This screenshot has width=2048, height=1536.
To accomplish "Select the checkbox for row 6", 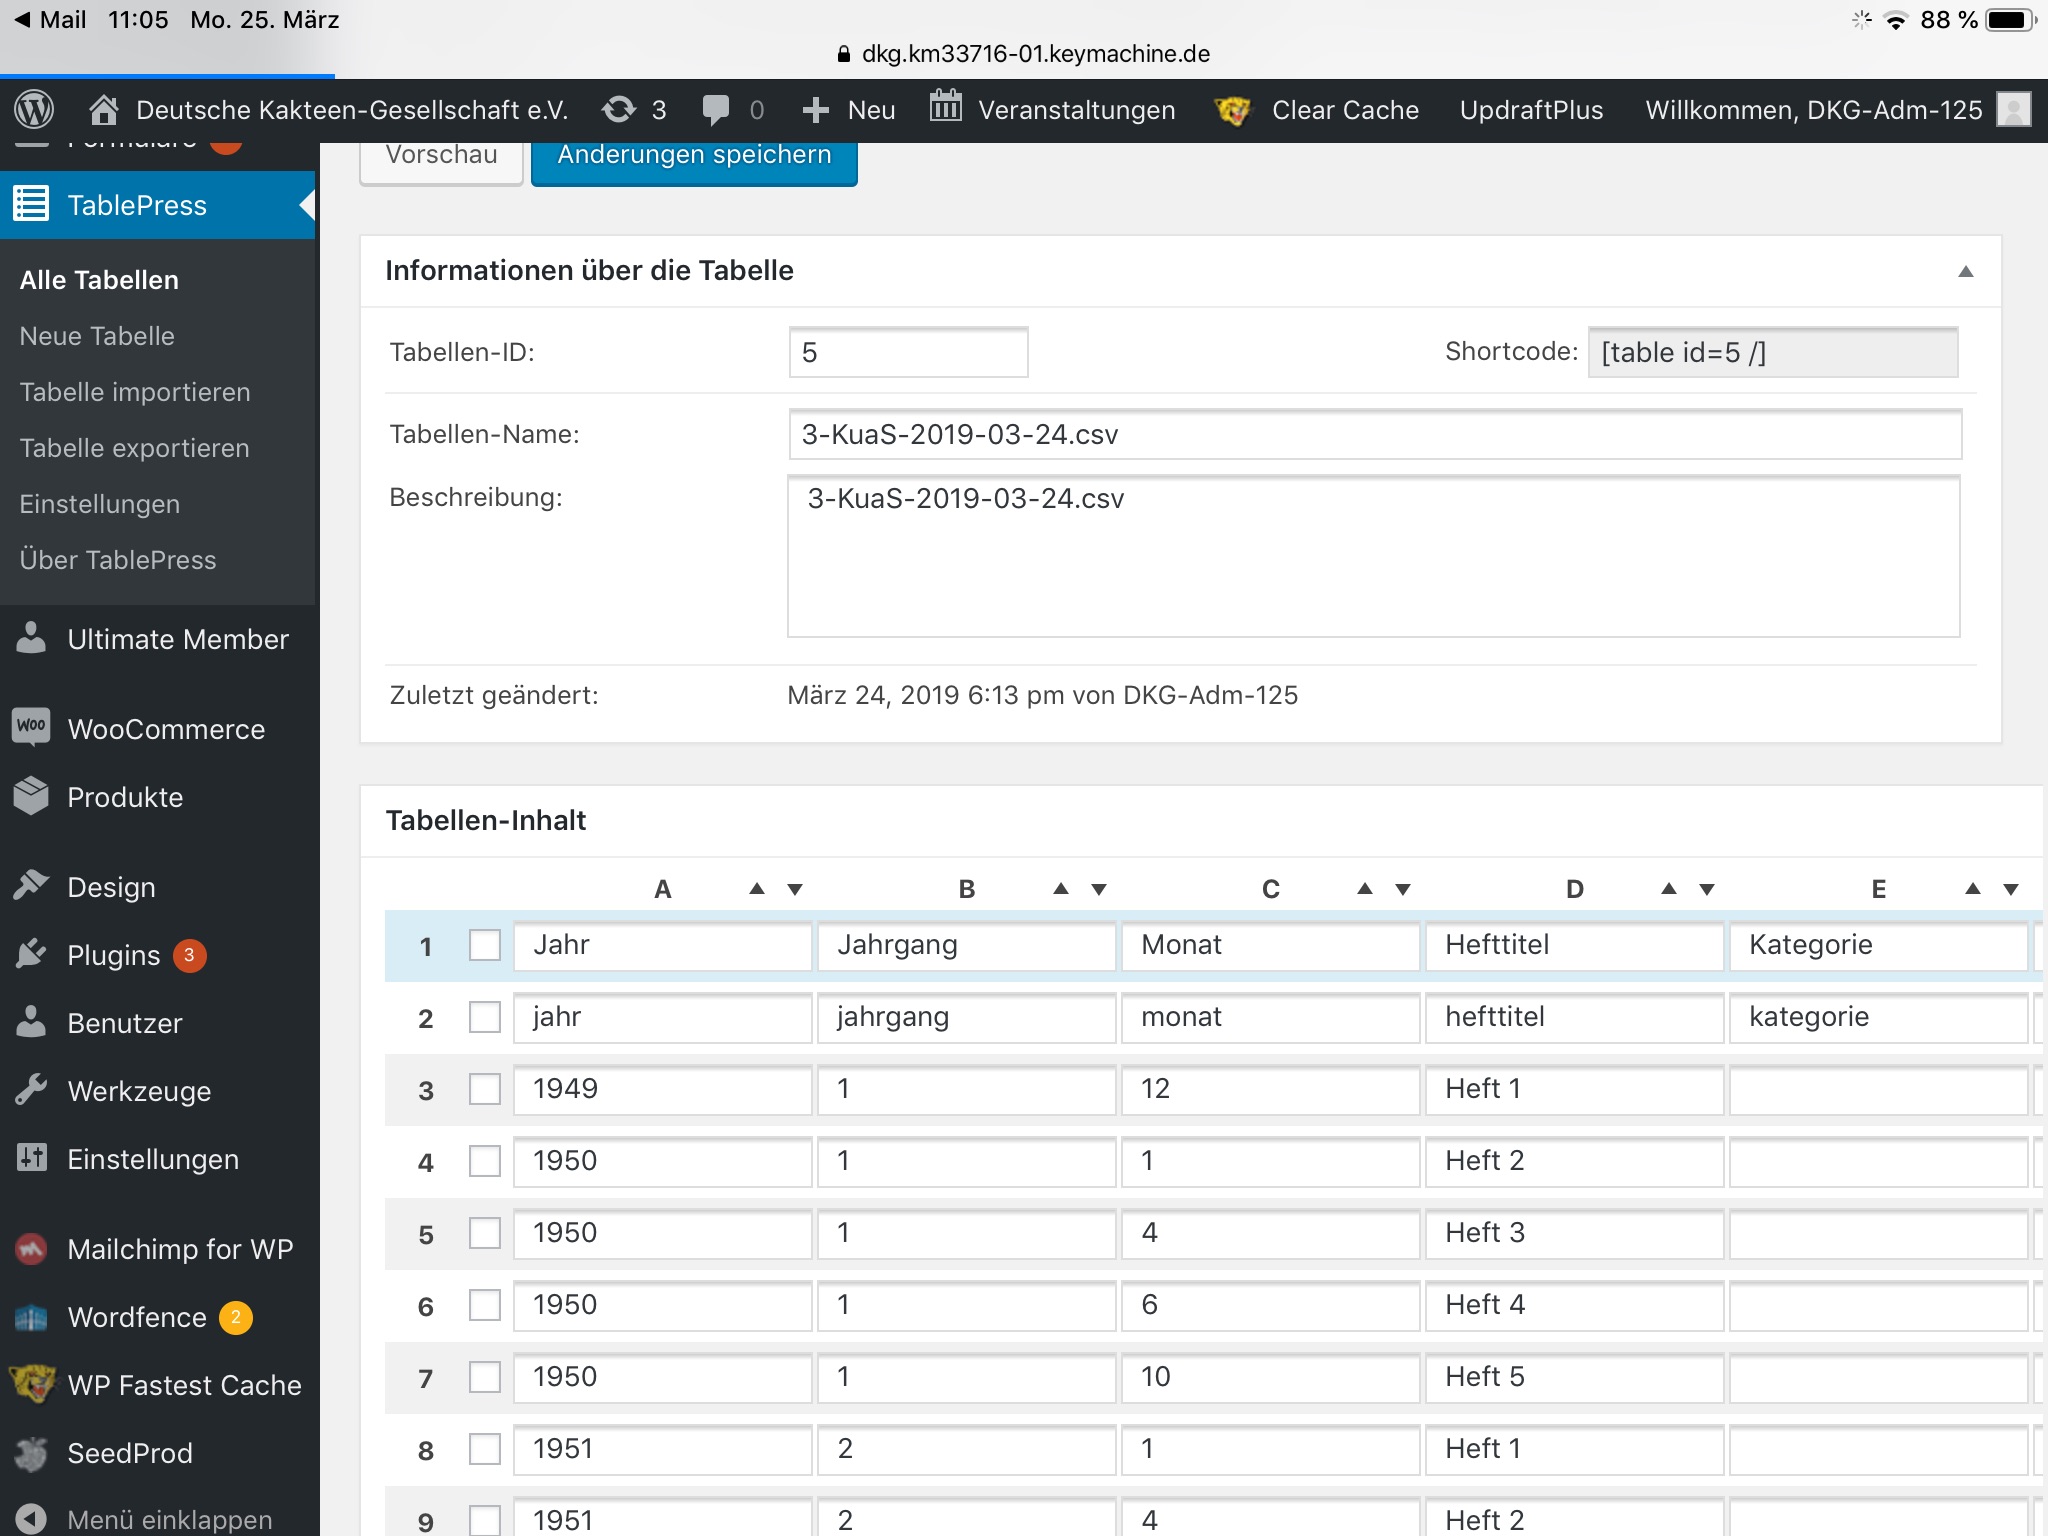I will 485,1305.
